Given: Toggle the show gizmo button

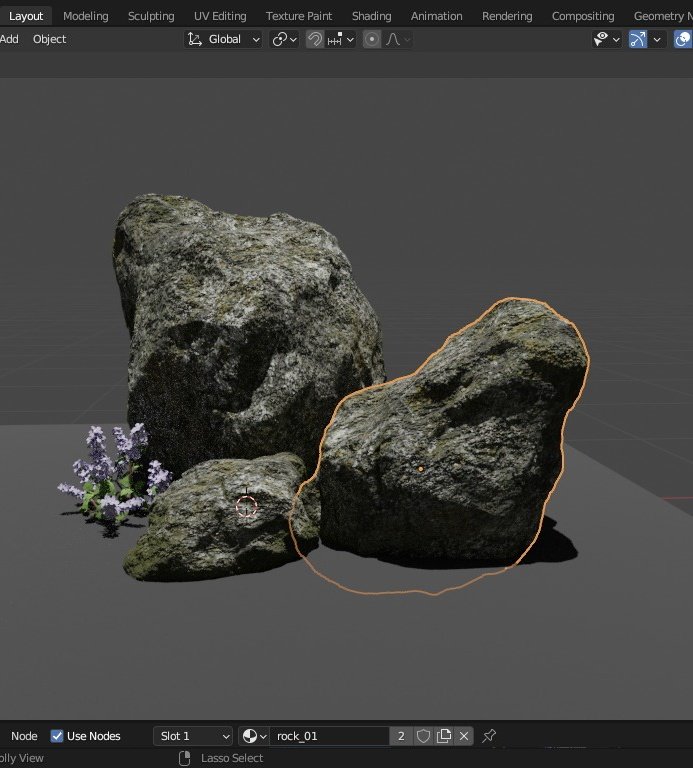Looking at the screenshot, I should tap(638, 39).
